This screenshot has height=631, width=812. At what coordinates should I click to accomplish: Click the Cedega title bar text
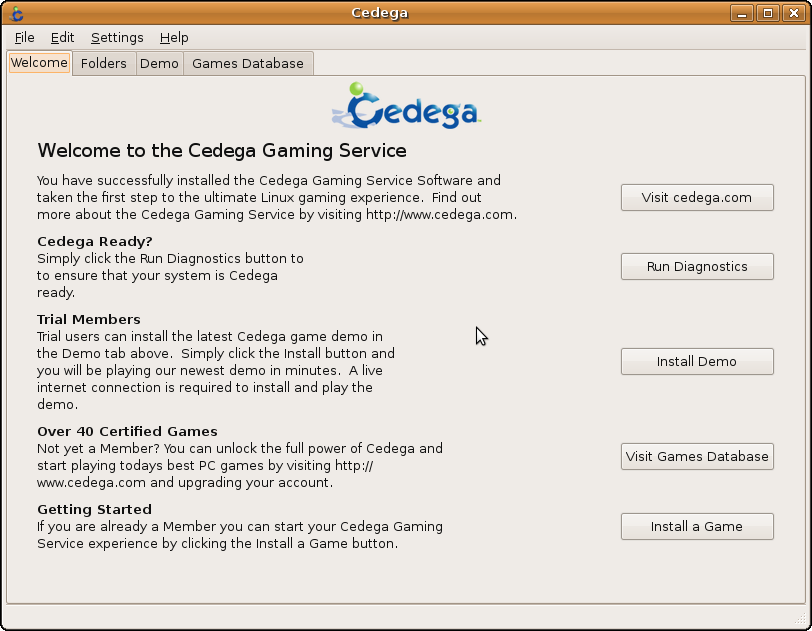click(380, 13)
